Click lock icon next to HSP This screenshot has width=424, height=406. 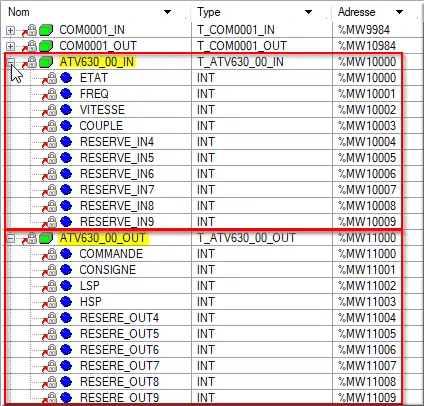tap(51, 302)
